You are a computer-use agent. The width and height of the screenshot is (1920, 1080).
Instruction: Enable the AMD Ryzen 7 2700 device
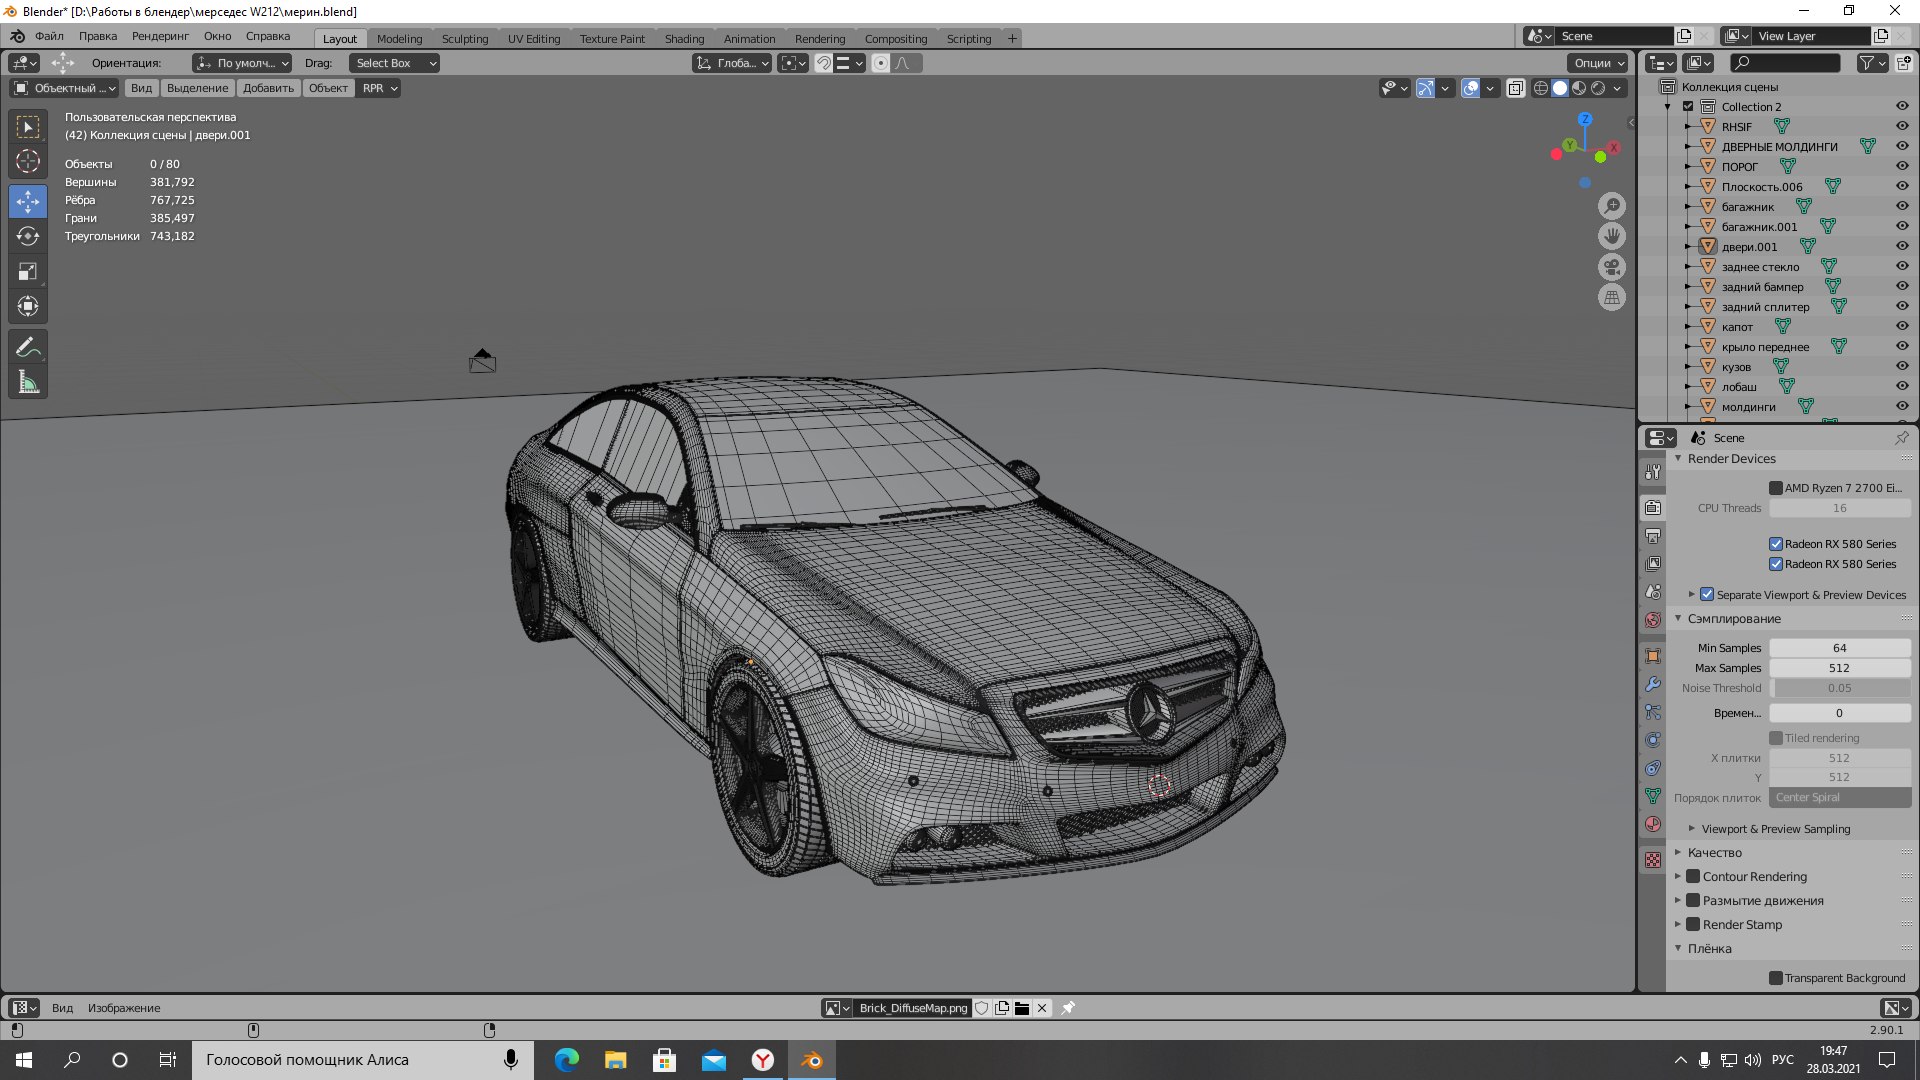coord(1776,488)
